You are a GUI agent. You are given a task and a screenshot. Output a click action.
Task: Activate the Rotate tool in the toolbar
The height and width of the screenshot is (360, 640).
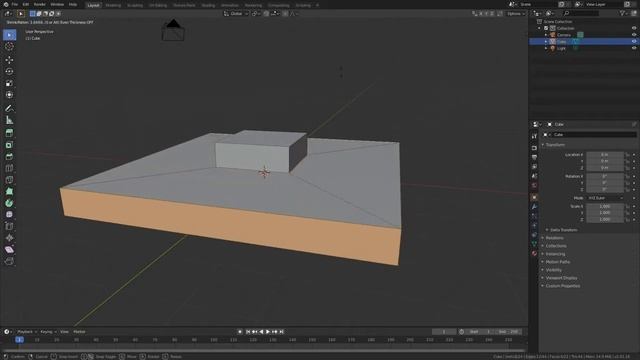tap(9, 71)
